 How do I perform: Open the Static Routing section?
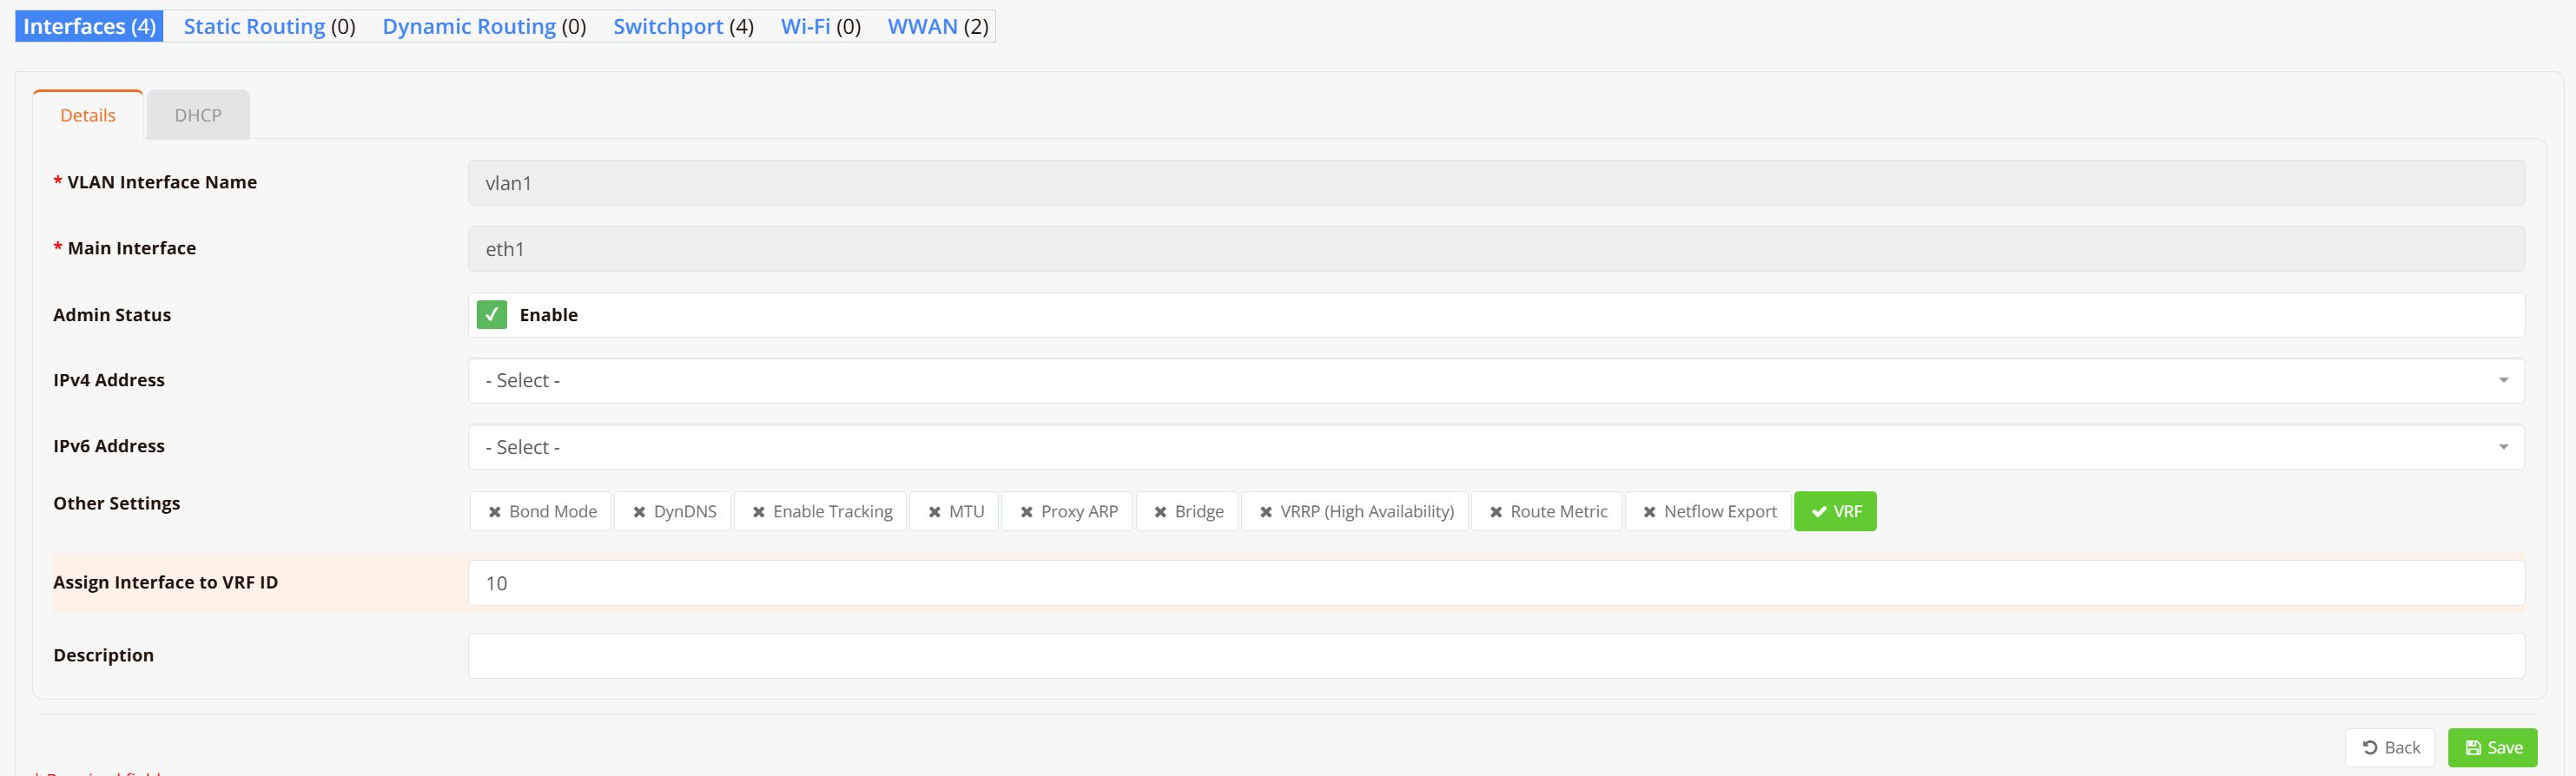pos(254,26)
